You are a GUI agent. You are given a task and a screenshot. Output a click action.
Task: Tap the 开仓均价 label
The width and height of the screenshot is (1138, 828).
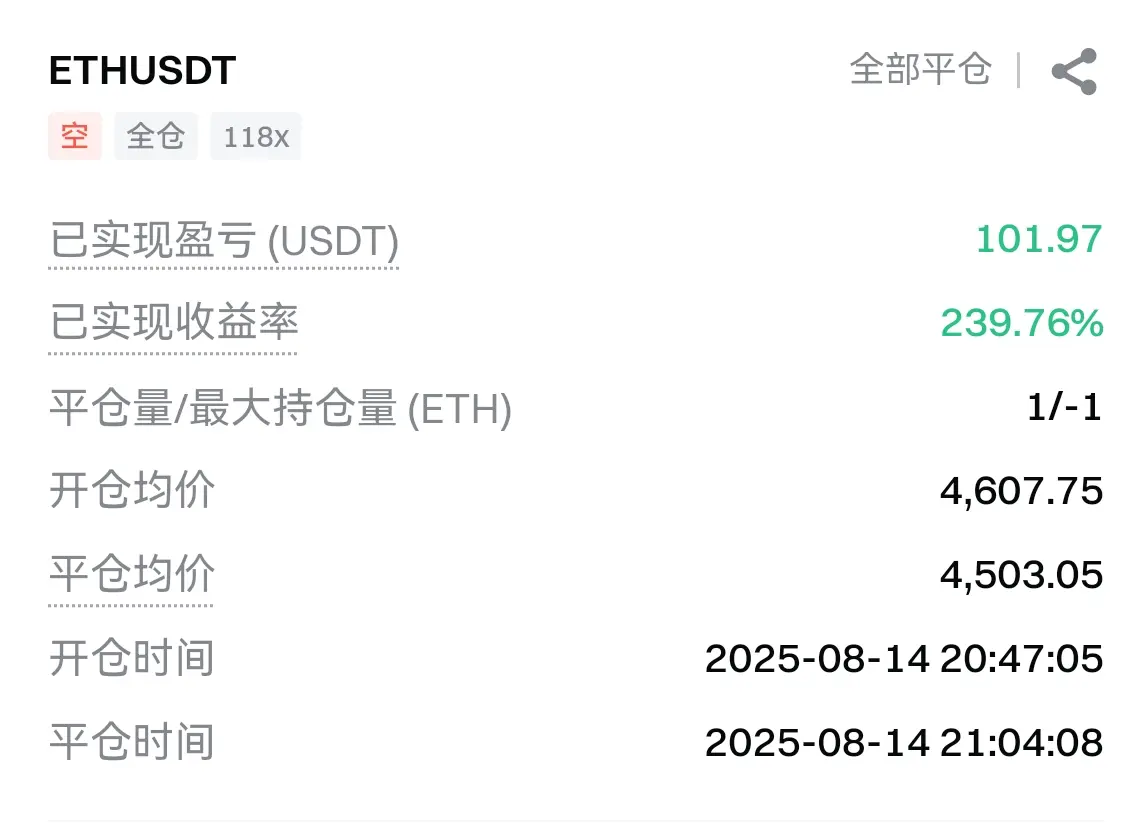131,491
